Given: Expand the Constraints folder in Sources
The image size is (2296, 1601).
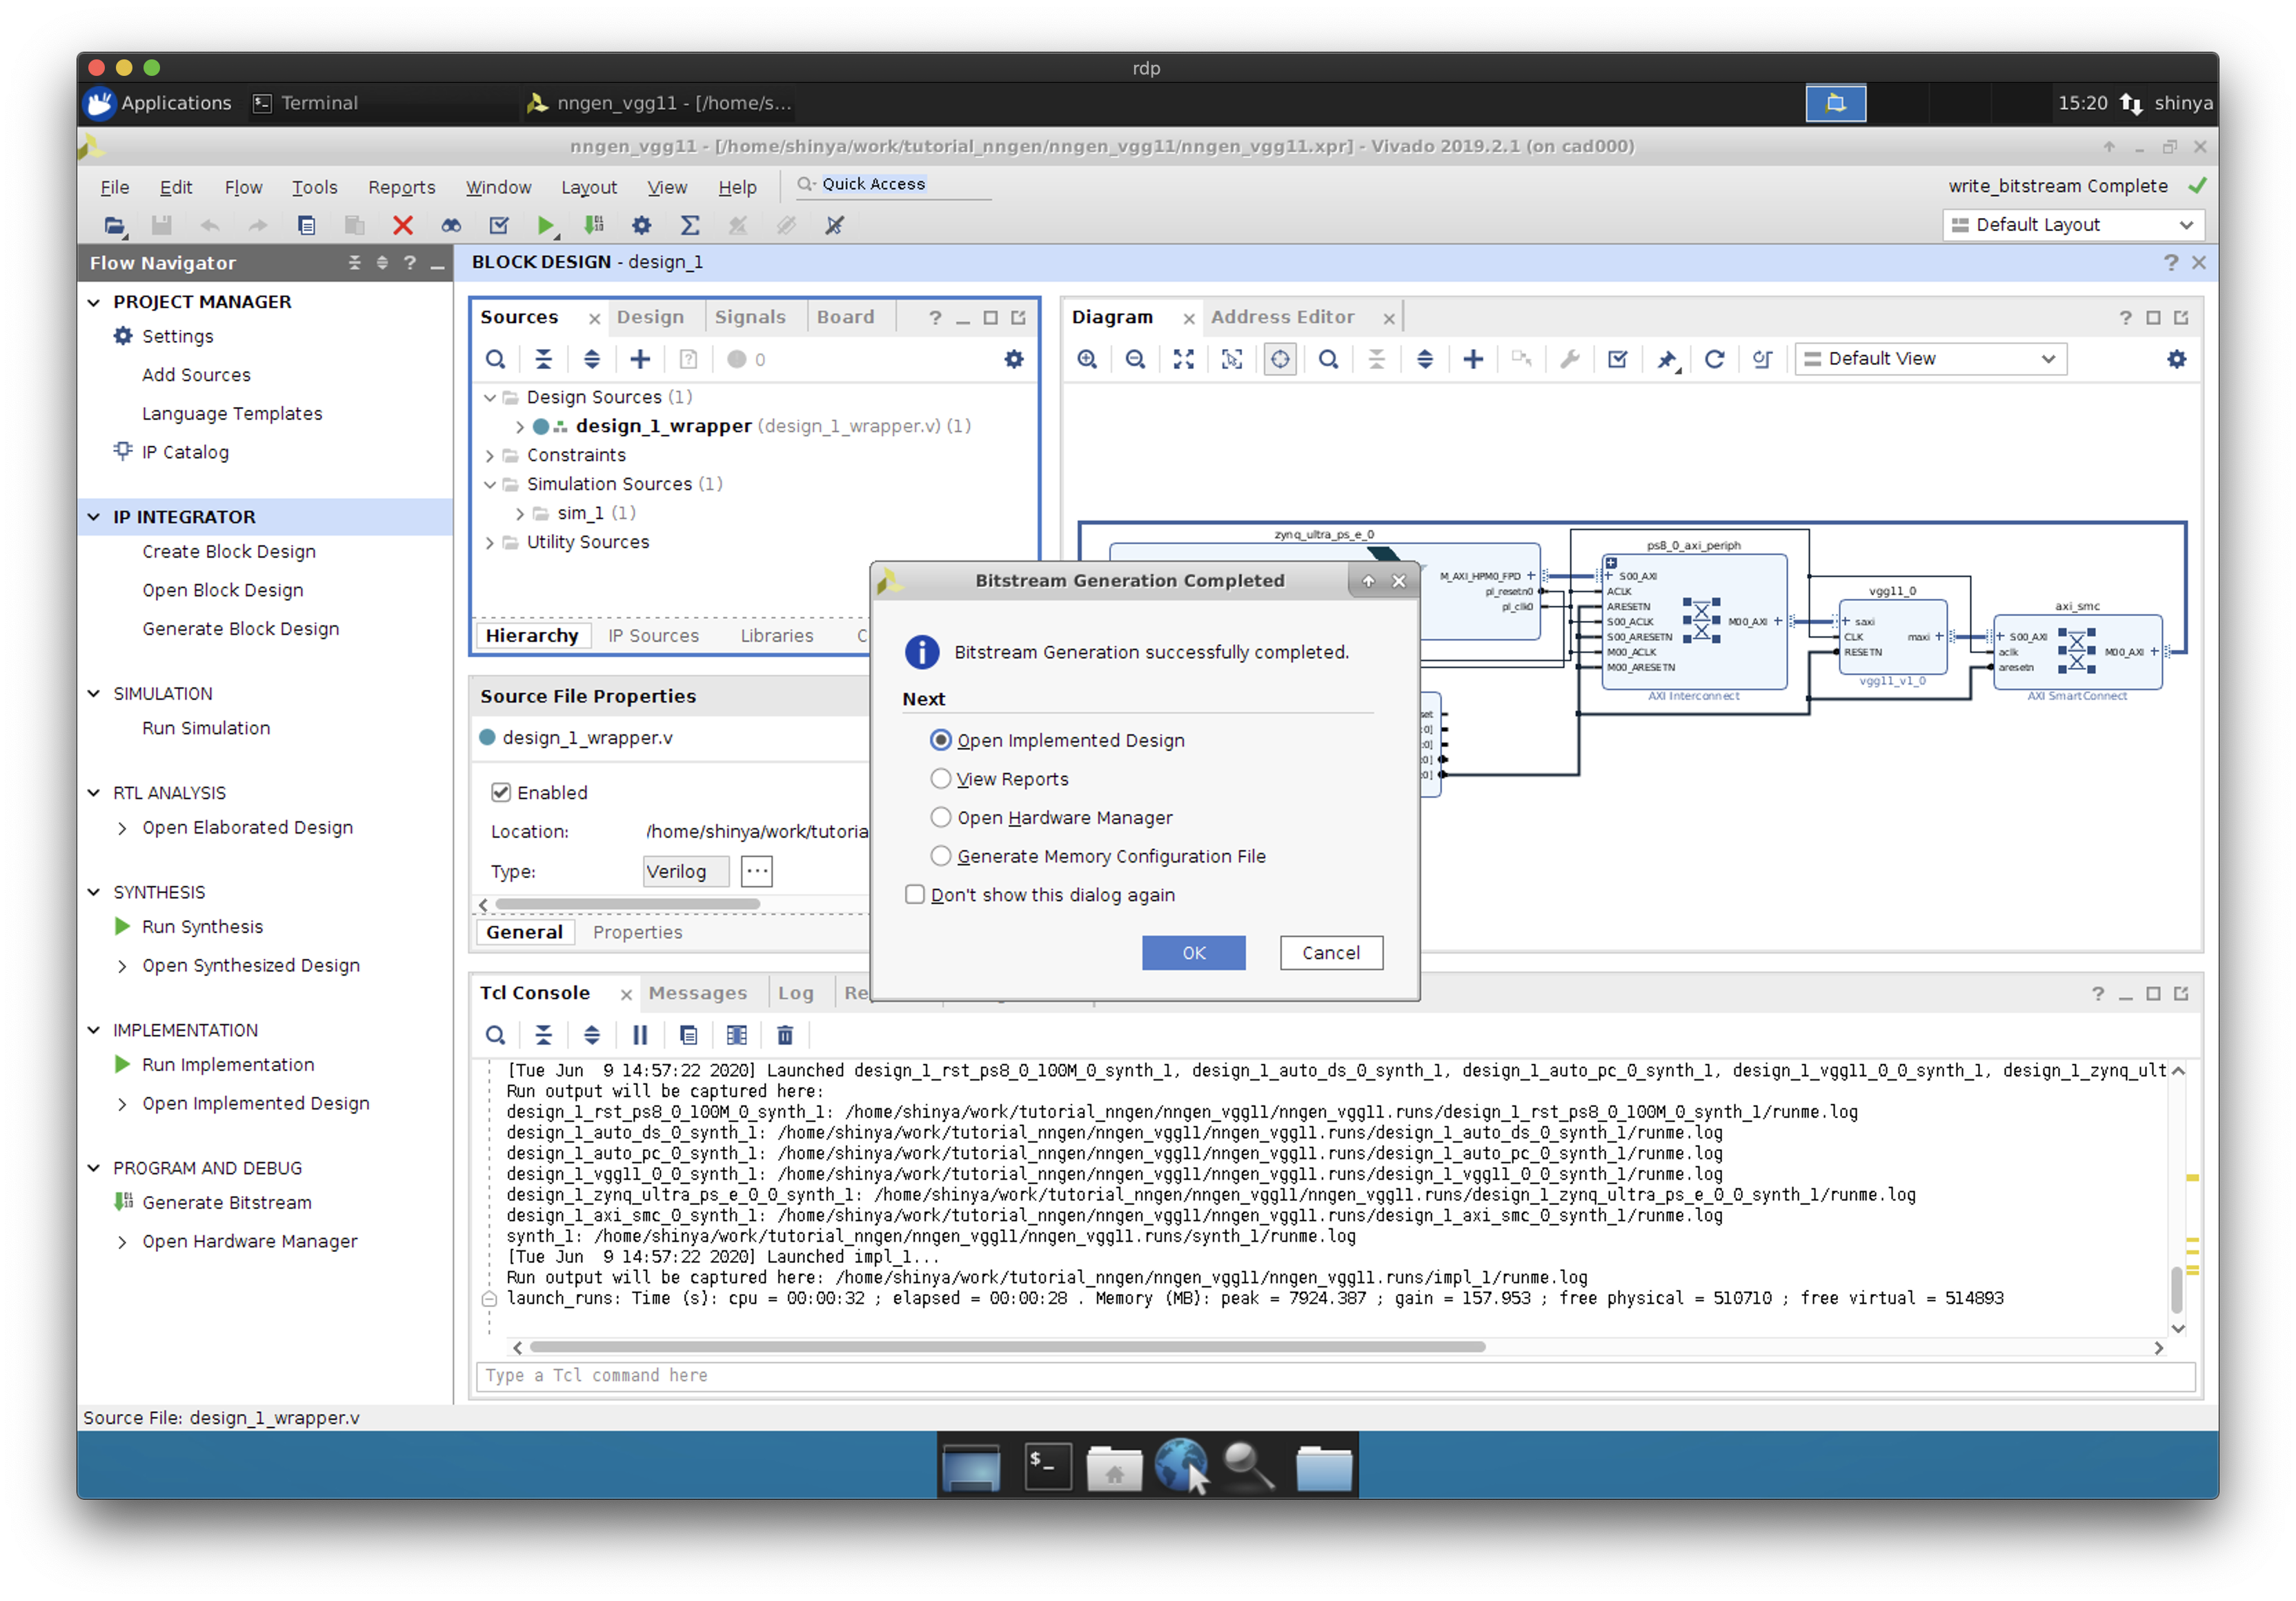Looking at the screenshot, I should pos(490,456).
